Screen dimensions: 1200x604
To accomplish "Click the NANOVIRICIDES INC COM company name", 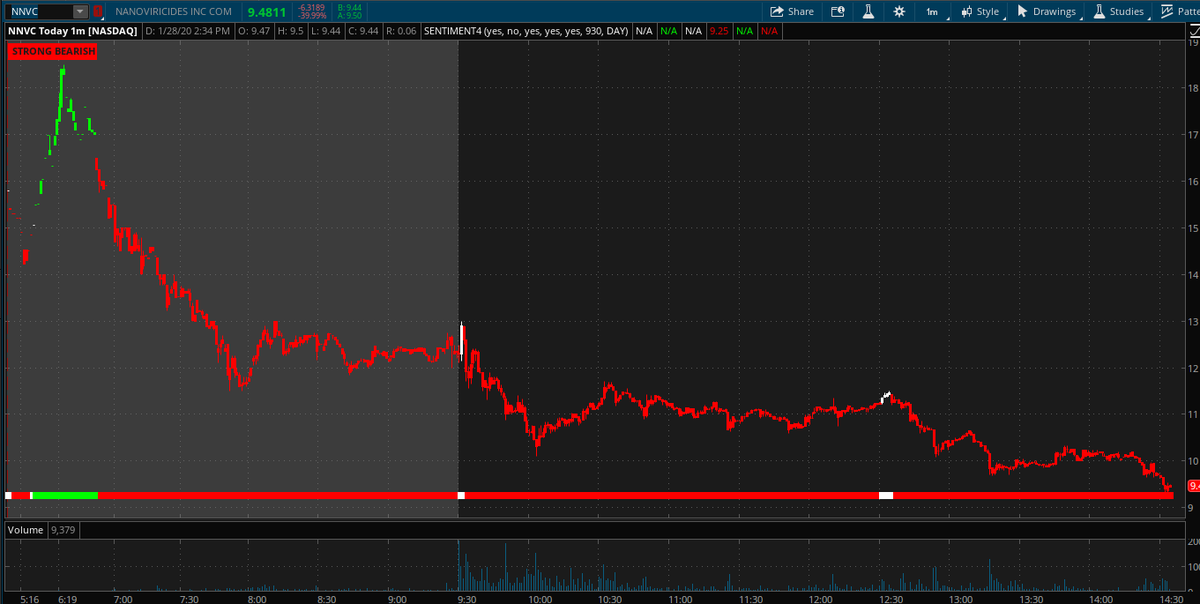I will (174, 11).
